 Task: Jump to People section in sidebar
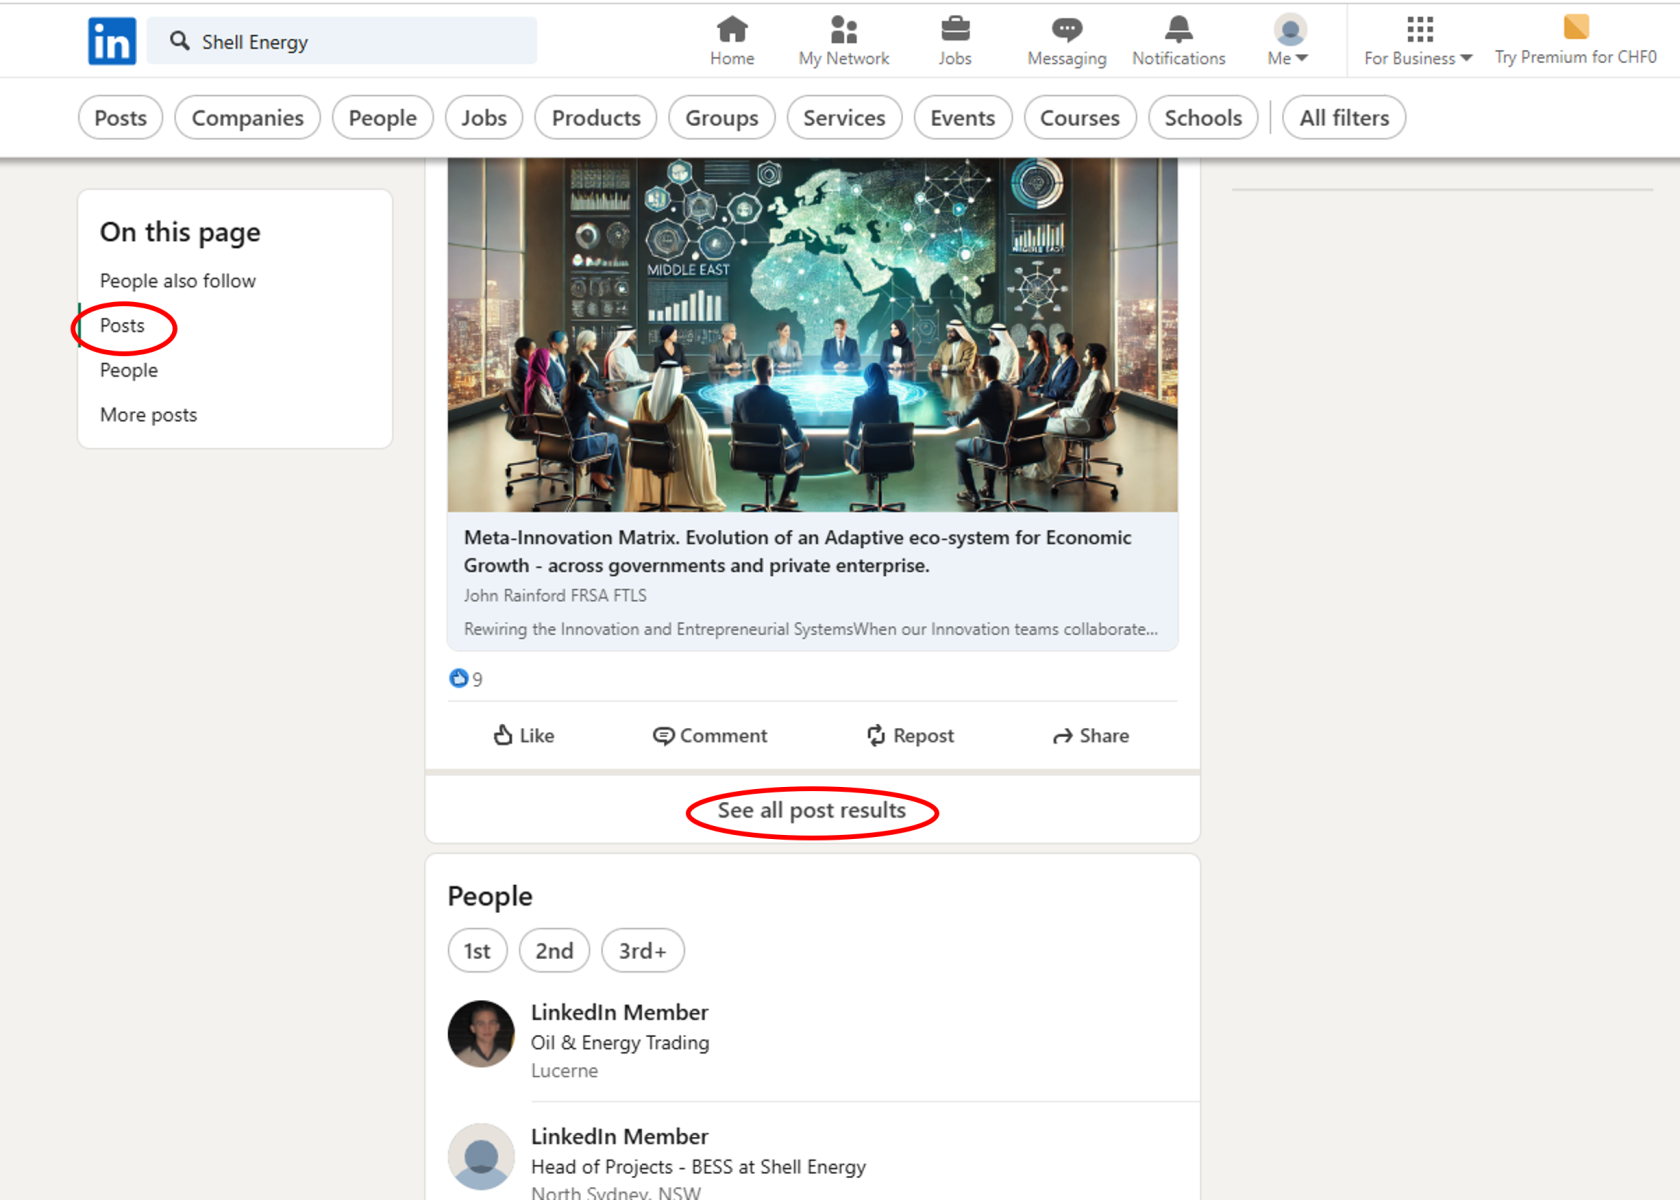[x=129, y=370]
